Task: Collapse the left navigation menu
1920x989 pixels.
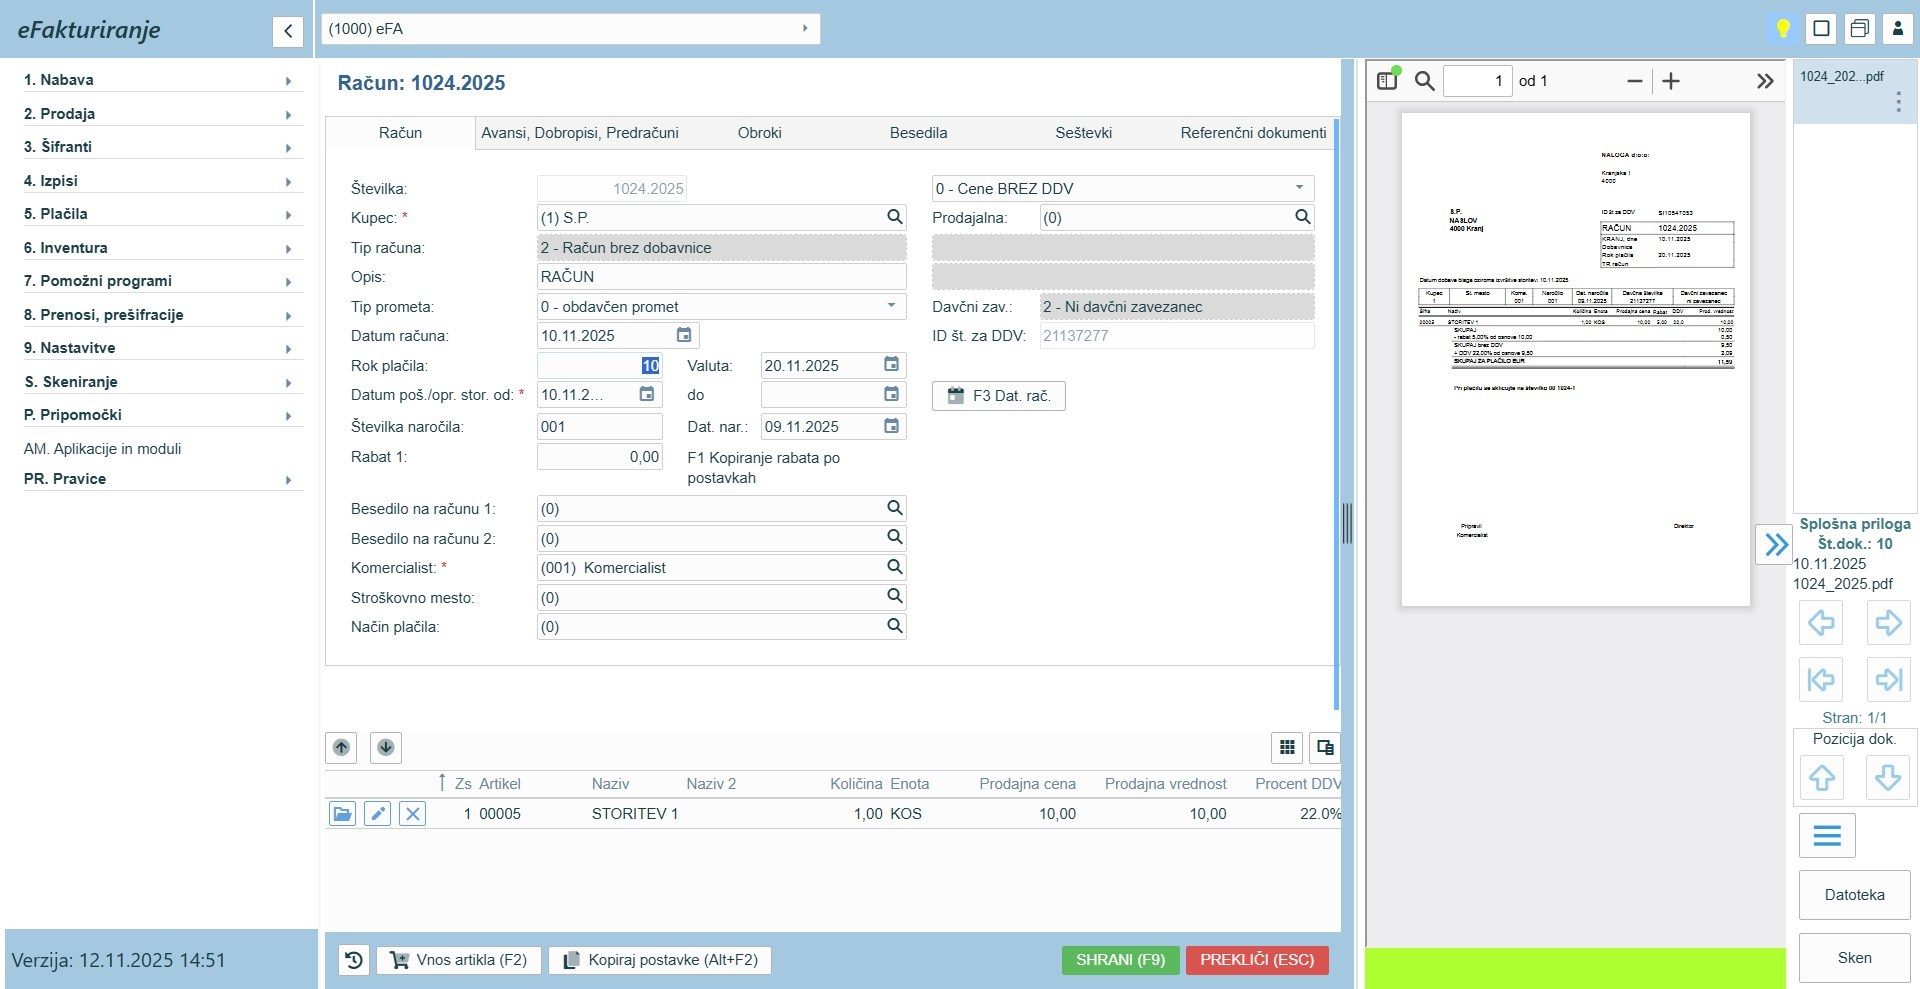Action: (x=287, y=31)
